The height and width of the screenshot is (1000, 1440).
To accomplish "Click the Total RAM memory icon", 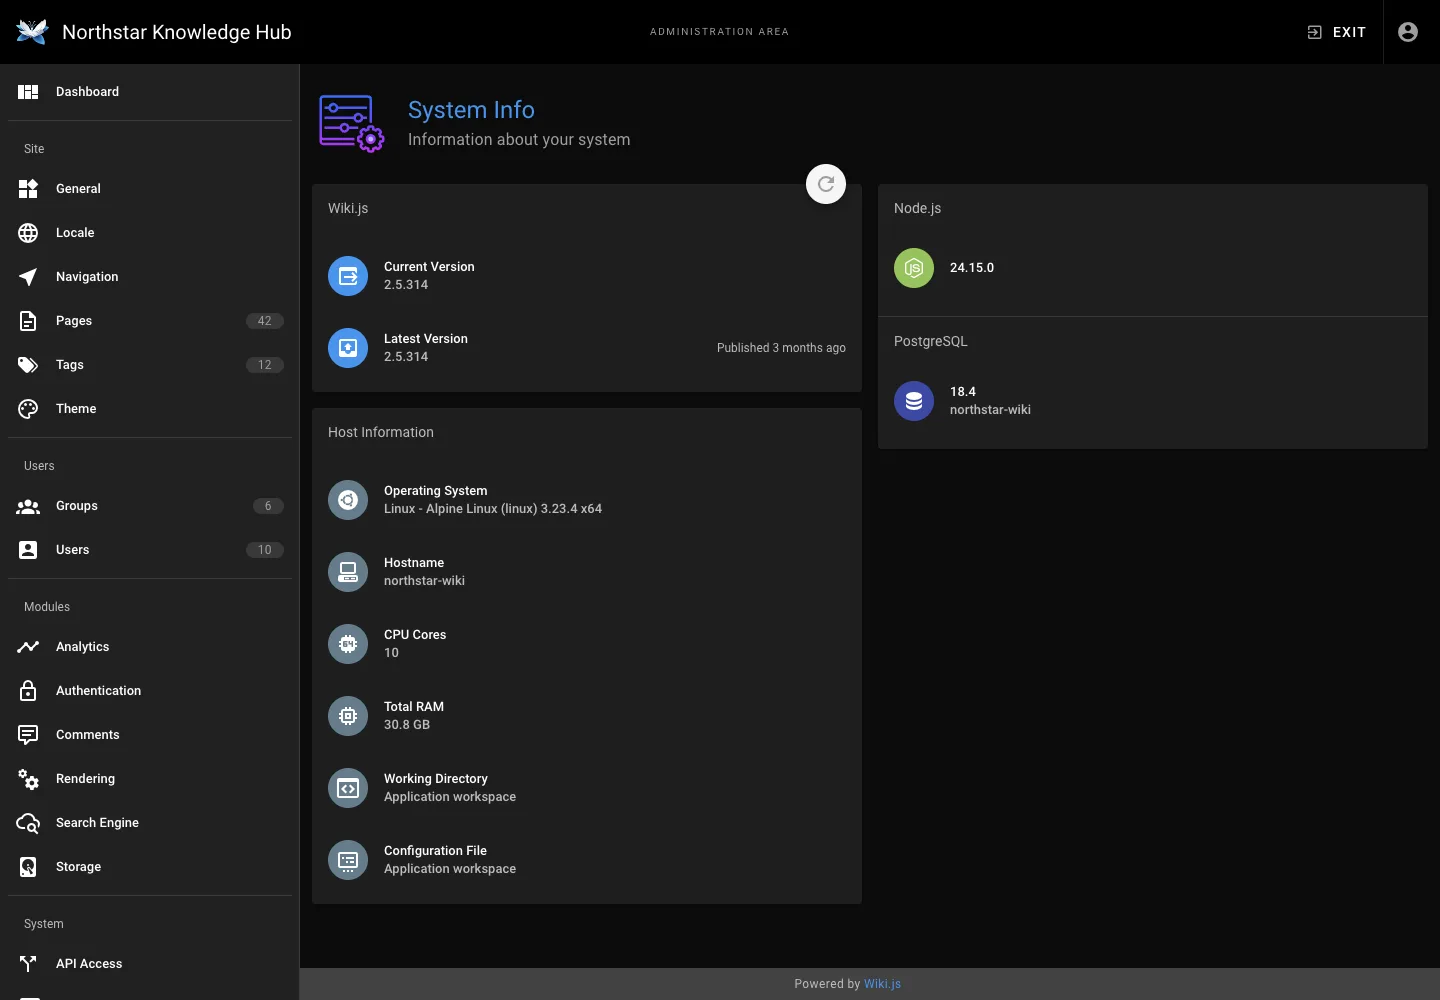I will pyautogui.click(x=348, y=716).
